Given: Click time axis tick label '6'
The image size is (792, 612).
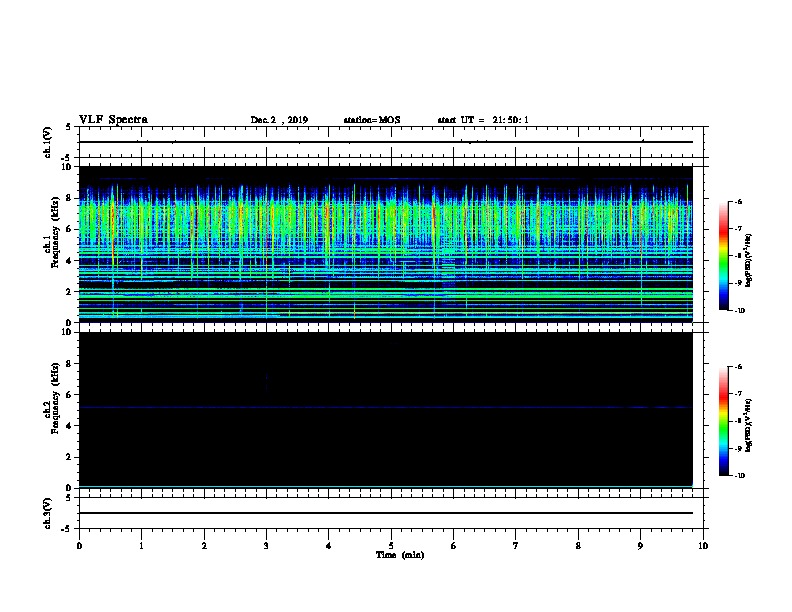Looking at the screenshot, I should point(453,546).
